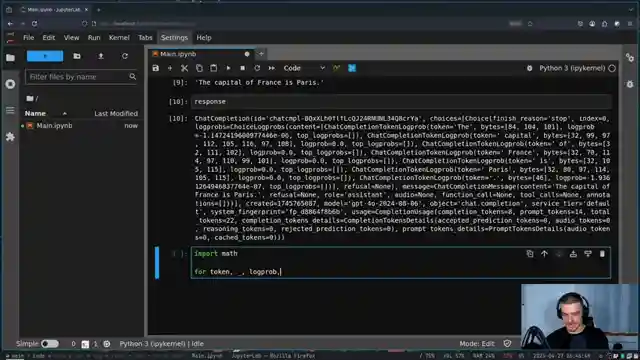The height and width of the screenshot is (360, 640).
Task: Upload files with the upload arrow icon
Action: [101, 56]
